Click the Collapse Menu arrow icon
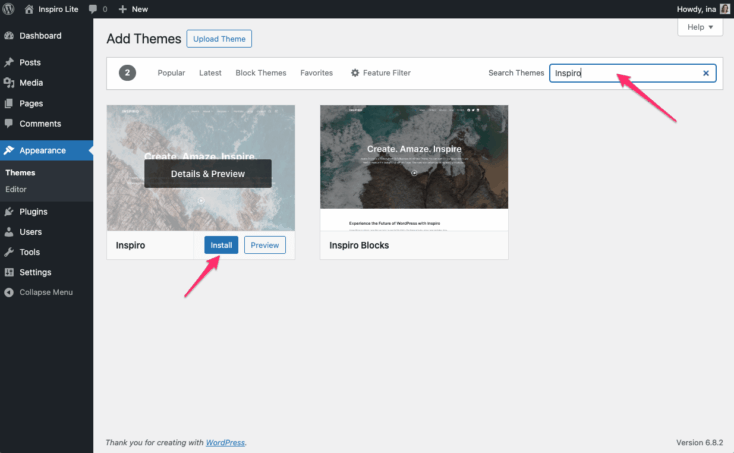Screen dimensions: 734x453 coord(9,292)
